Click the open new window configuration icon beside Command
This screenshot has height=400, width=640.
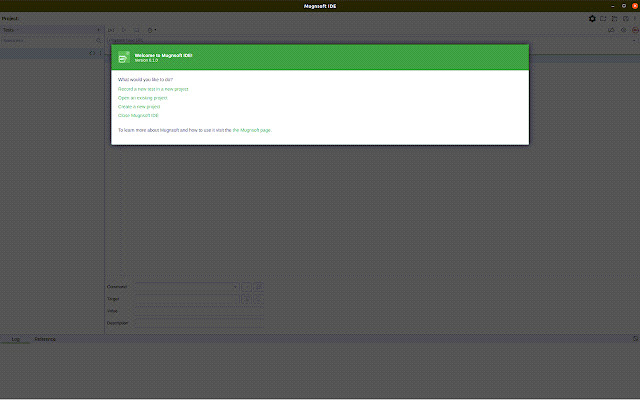[x=258, y=287]
